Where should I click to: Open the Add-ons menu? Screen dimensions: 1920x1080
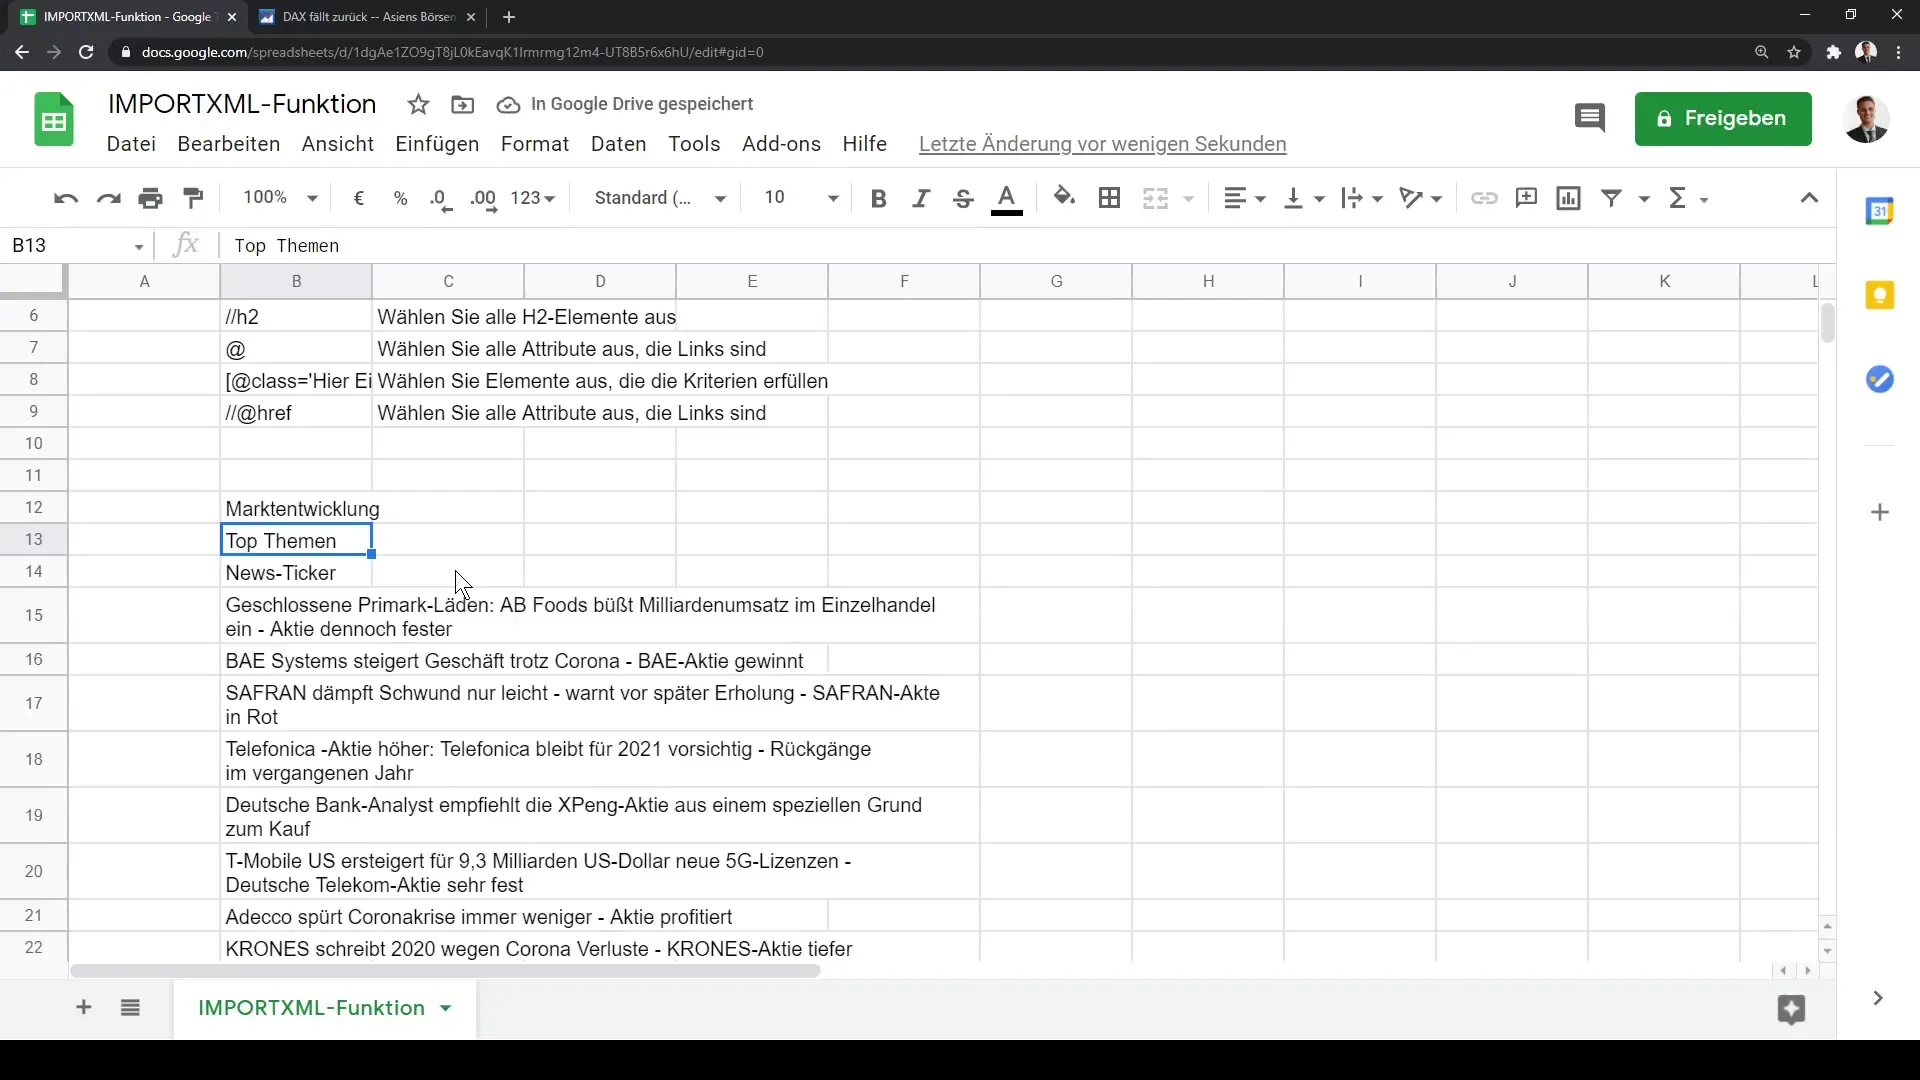click(x=781, y=144)
